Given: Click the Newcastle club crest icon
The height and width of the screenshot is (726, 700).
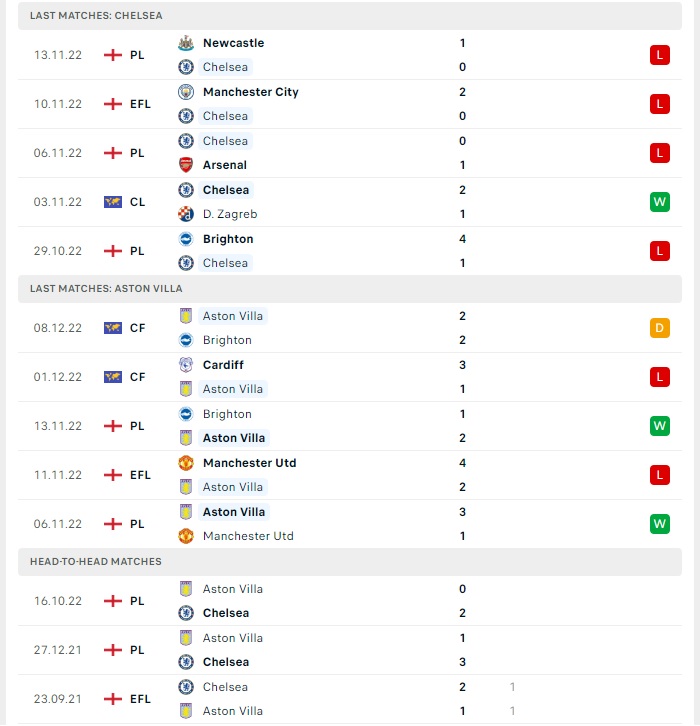Looking at the screenshot, I should coord(186,43).
